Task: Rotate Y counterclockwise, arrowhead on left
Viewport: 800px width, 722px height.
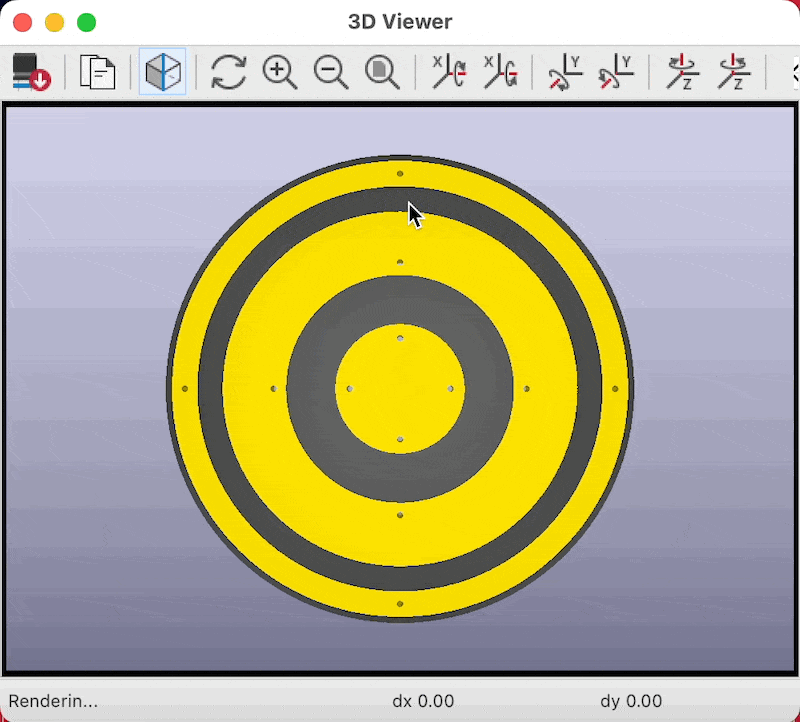Action: (616, 72)
